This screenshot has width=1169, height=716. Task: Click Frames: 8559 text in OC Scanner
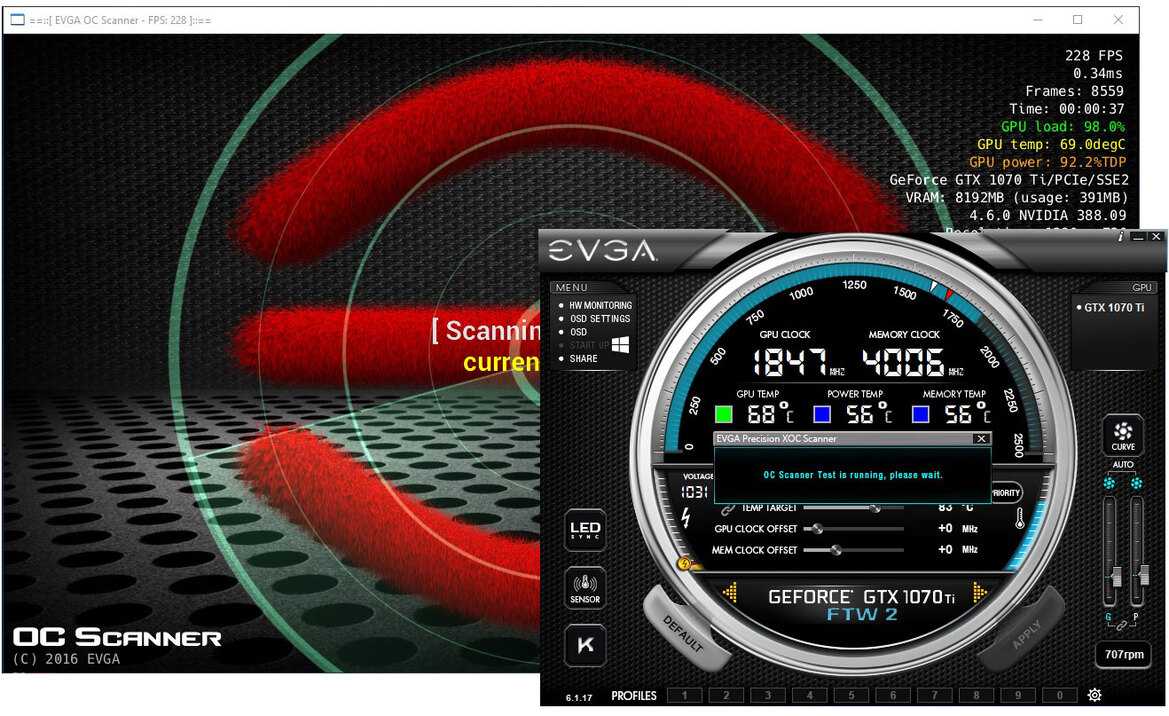point(1074,91)
